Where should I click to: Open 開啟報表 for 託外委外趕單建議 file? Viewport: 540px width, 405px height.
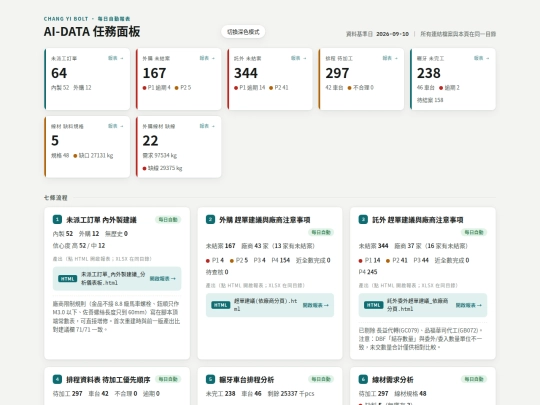point(469,305)
